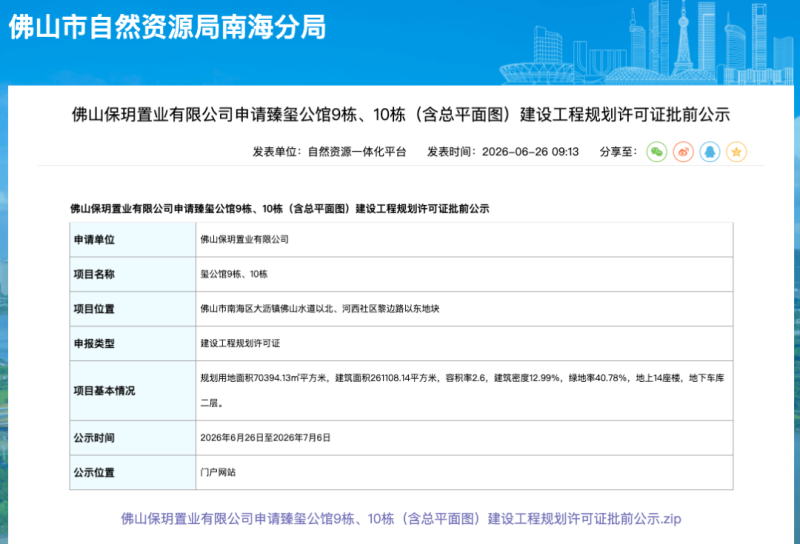Download the 批前公示.zip attachment
The height and width of the screenshot is (544, 800).
[x=401, y=518]
